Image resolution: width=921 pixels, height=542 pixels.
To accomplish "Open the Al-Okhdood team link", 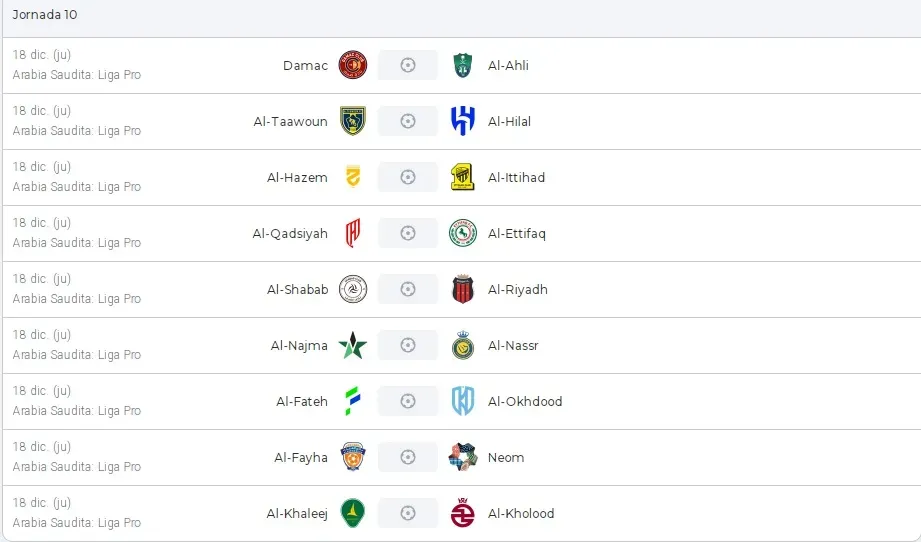I will coord(525,401).
